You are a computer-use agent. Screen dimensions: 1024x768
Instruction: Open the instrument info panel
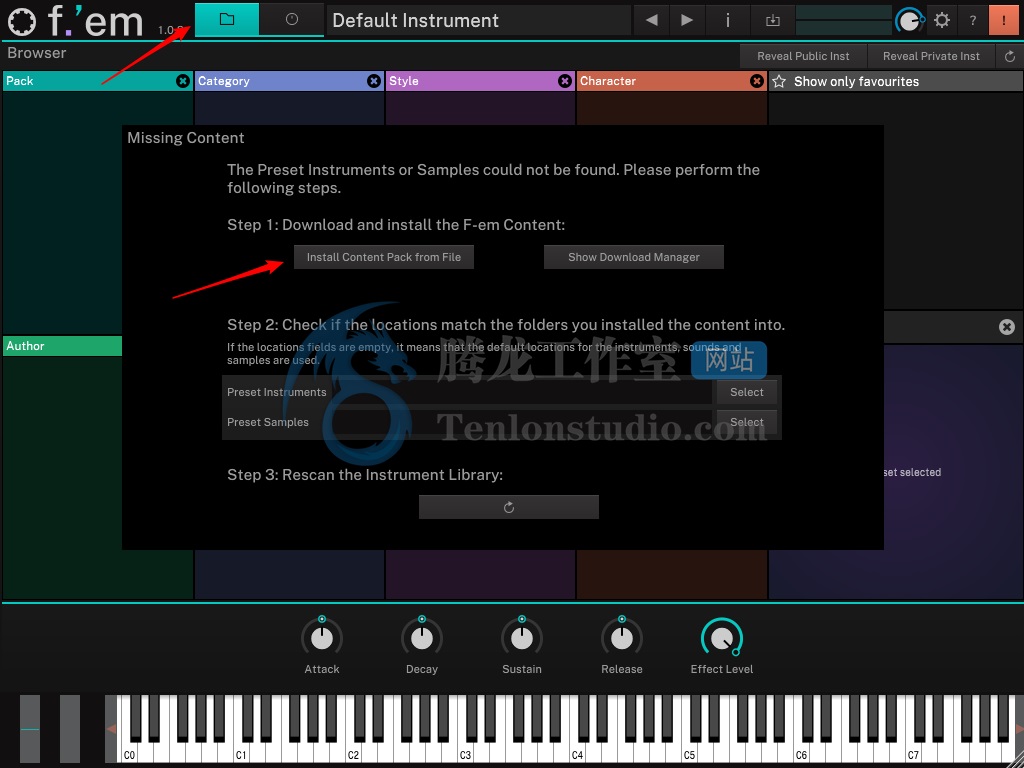[727, 20]
